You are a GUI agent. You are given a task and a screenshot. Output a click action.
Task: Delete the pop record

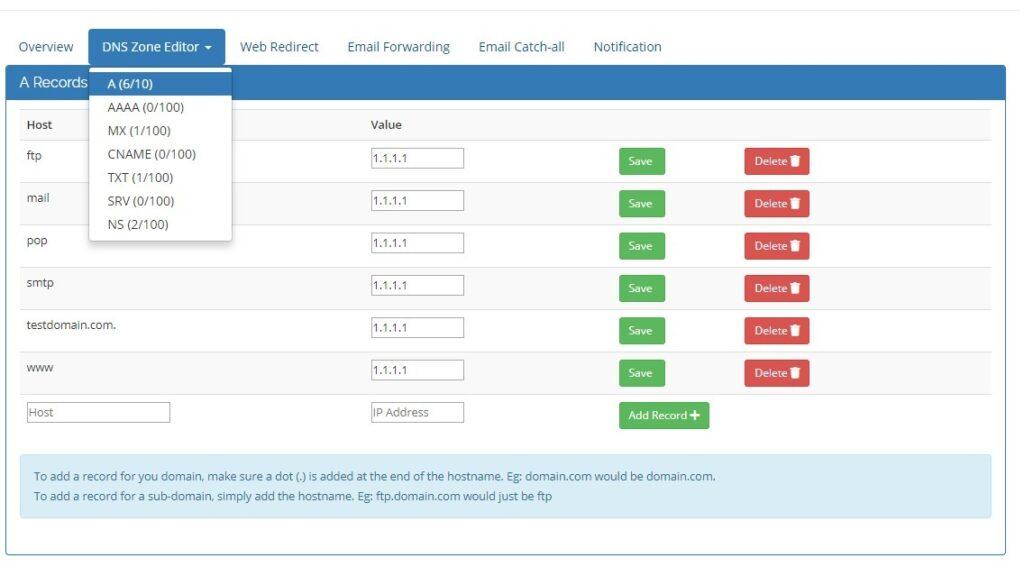[x=776, y=246]
